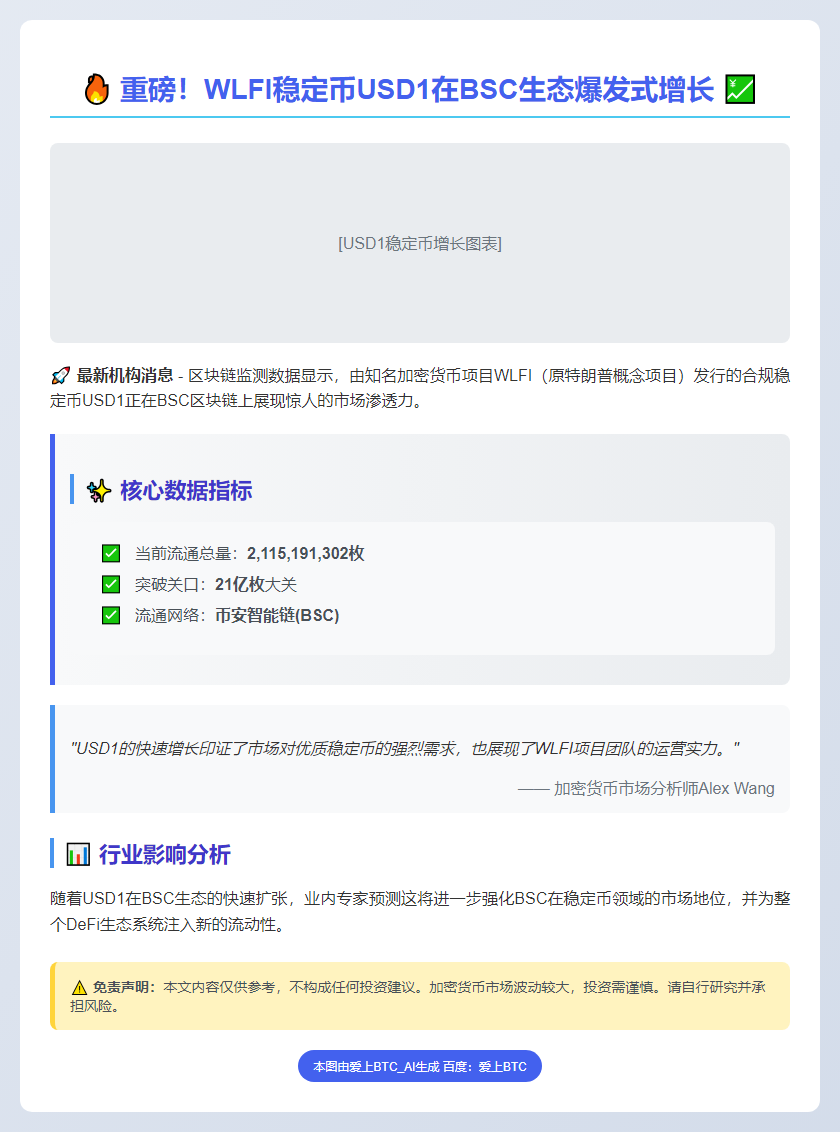Screen dimensions: 840x1132
Task: Click the bold label 免责声明
Action: coord(124,988)
